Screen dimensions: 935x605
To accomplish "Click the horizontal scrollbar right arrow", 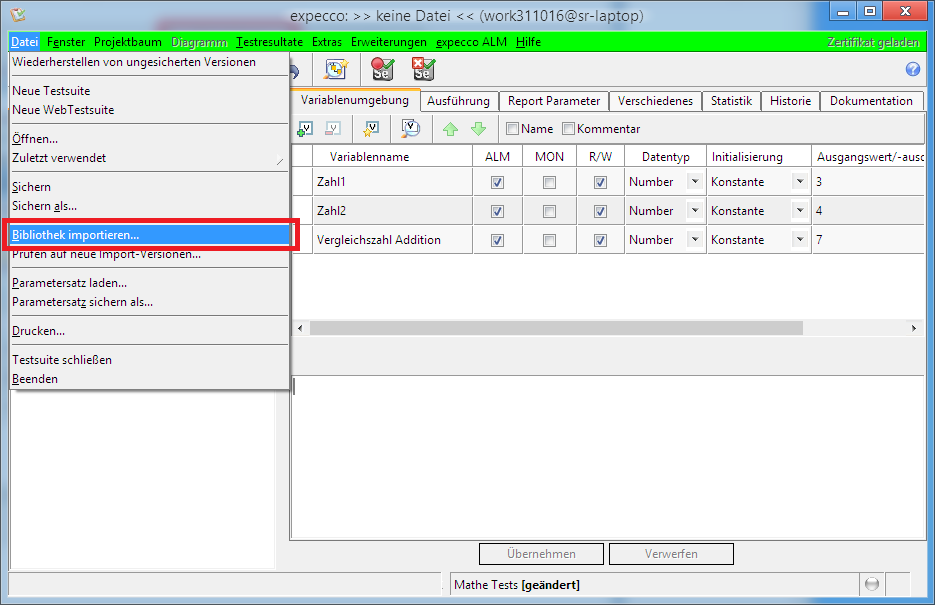I will pyautogui.click(x=913, y=328).
